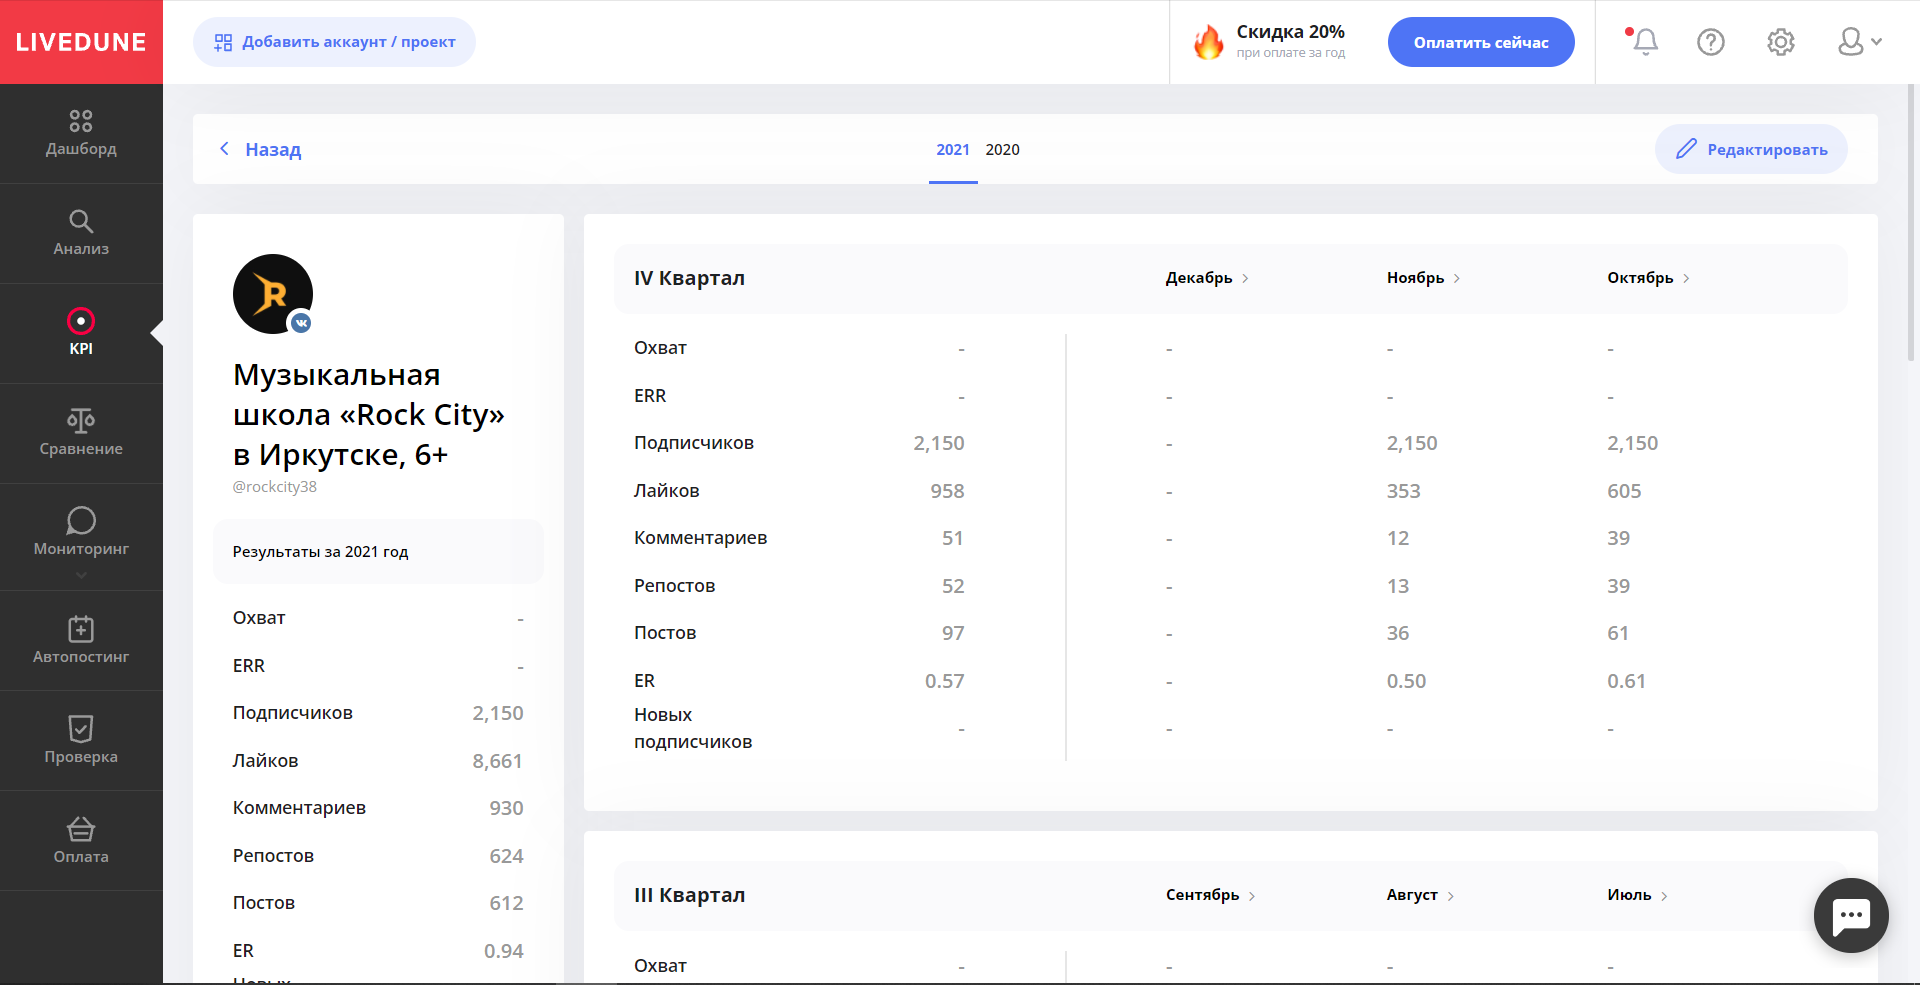The width and height of the screenshot is (1920, 985).
Task: Click IV quarter Комментариев total 51
Action: point(953,538)
